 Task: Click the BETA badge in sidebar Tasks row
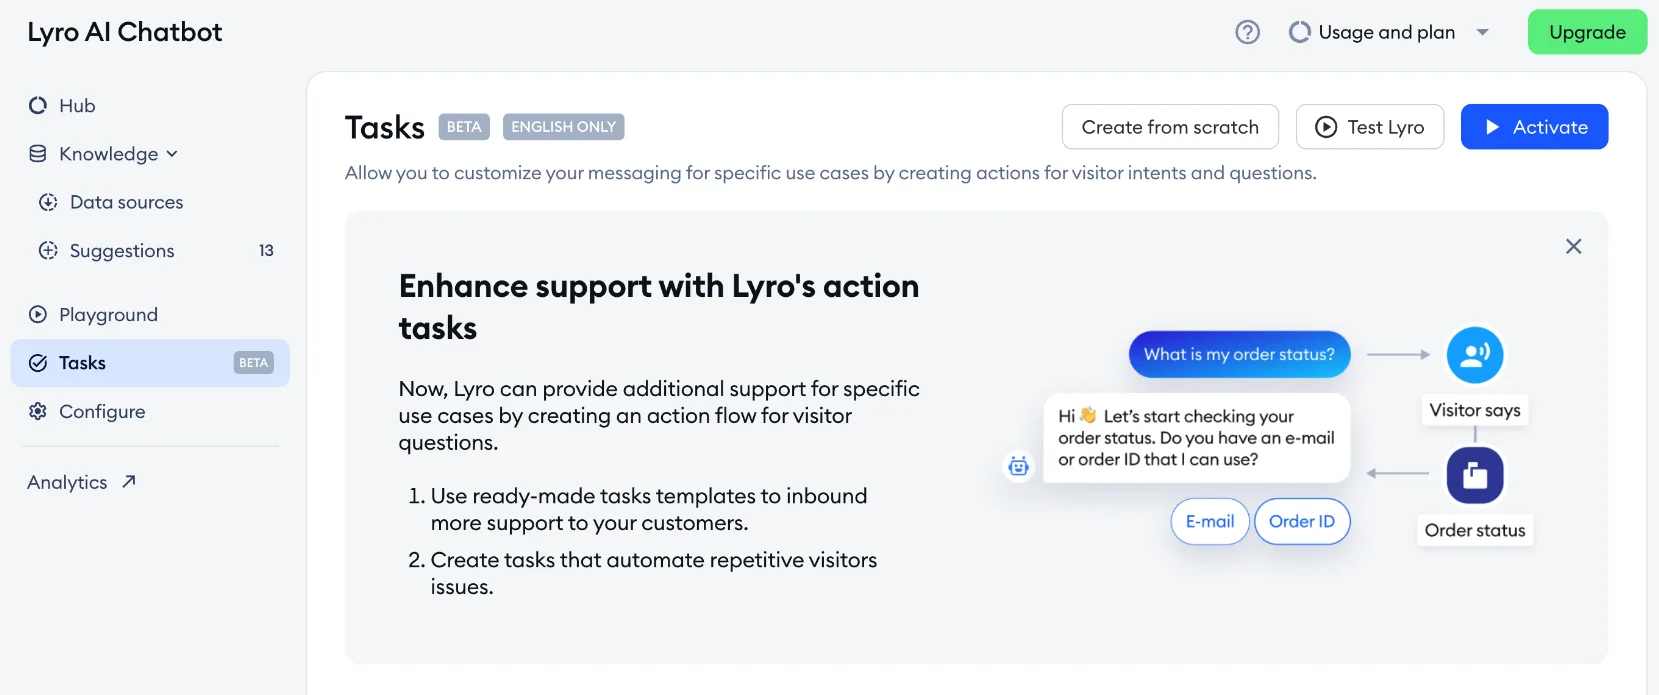tap(253, 363)
